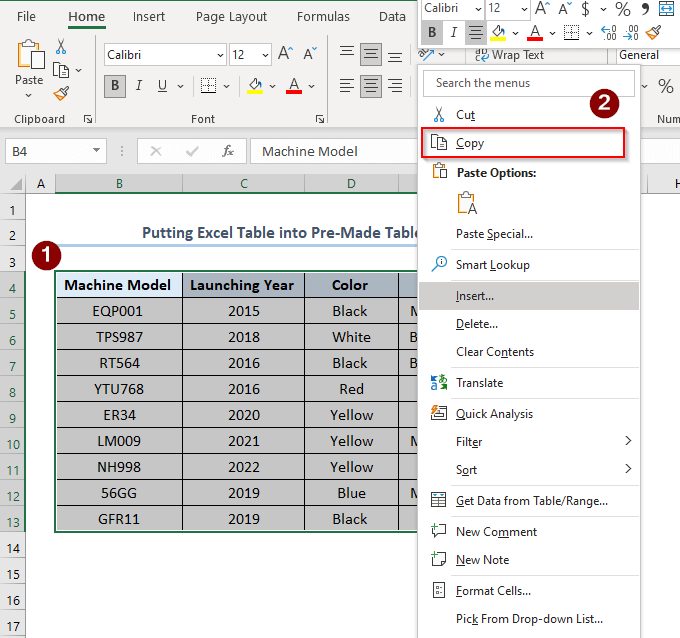Click the Paste icon in the Clipboard group

click(x=29, y=56)
